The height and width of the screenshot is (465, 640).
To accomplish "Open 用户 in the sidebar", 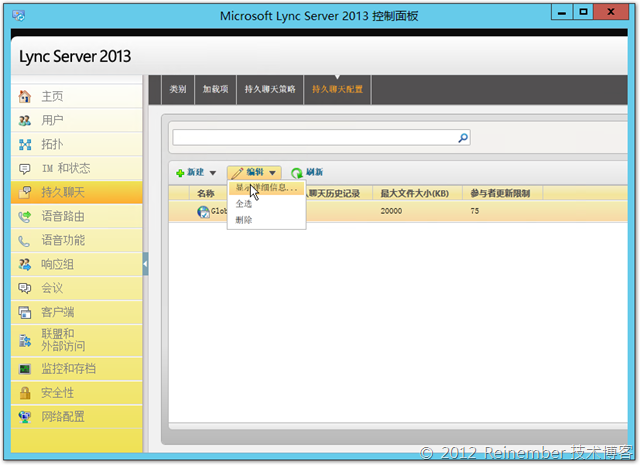I will (x=77, y=120).
